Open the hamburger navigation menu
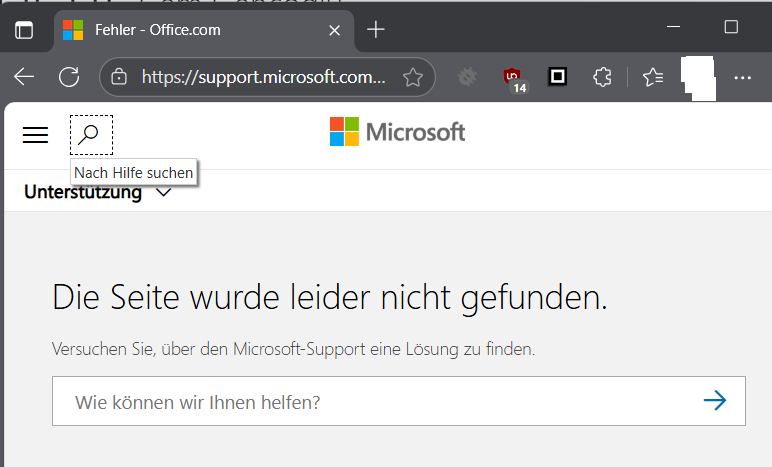The height and width of the screenshot is (467, 772). 35,135
